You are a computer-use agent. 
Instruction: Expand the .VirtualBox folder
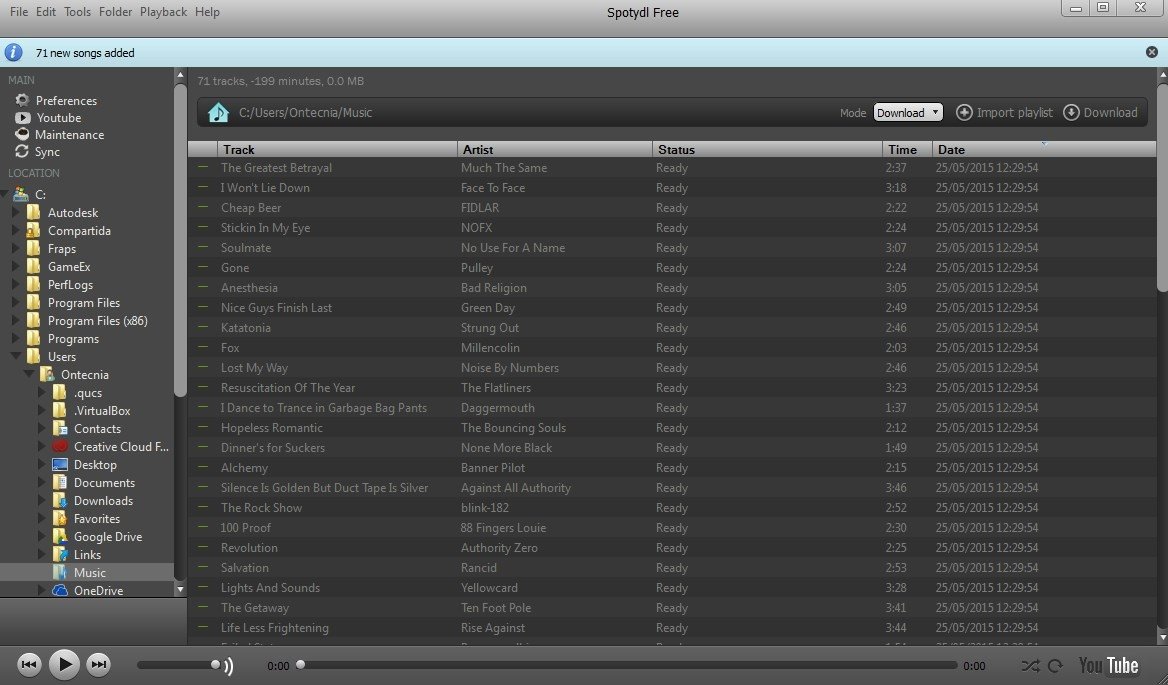coord(42,410)
